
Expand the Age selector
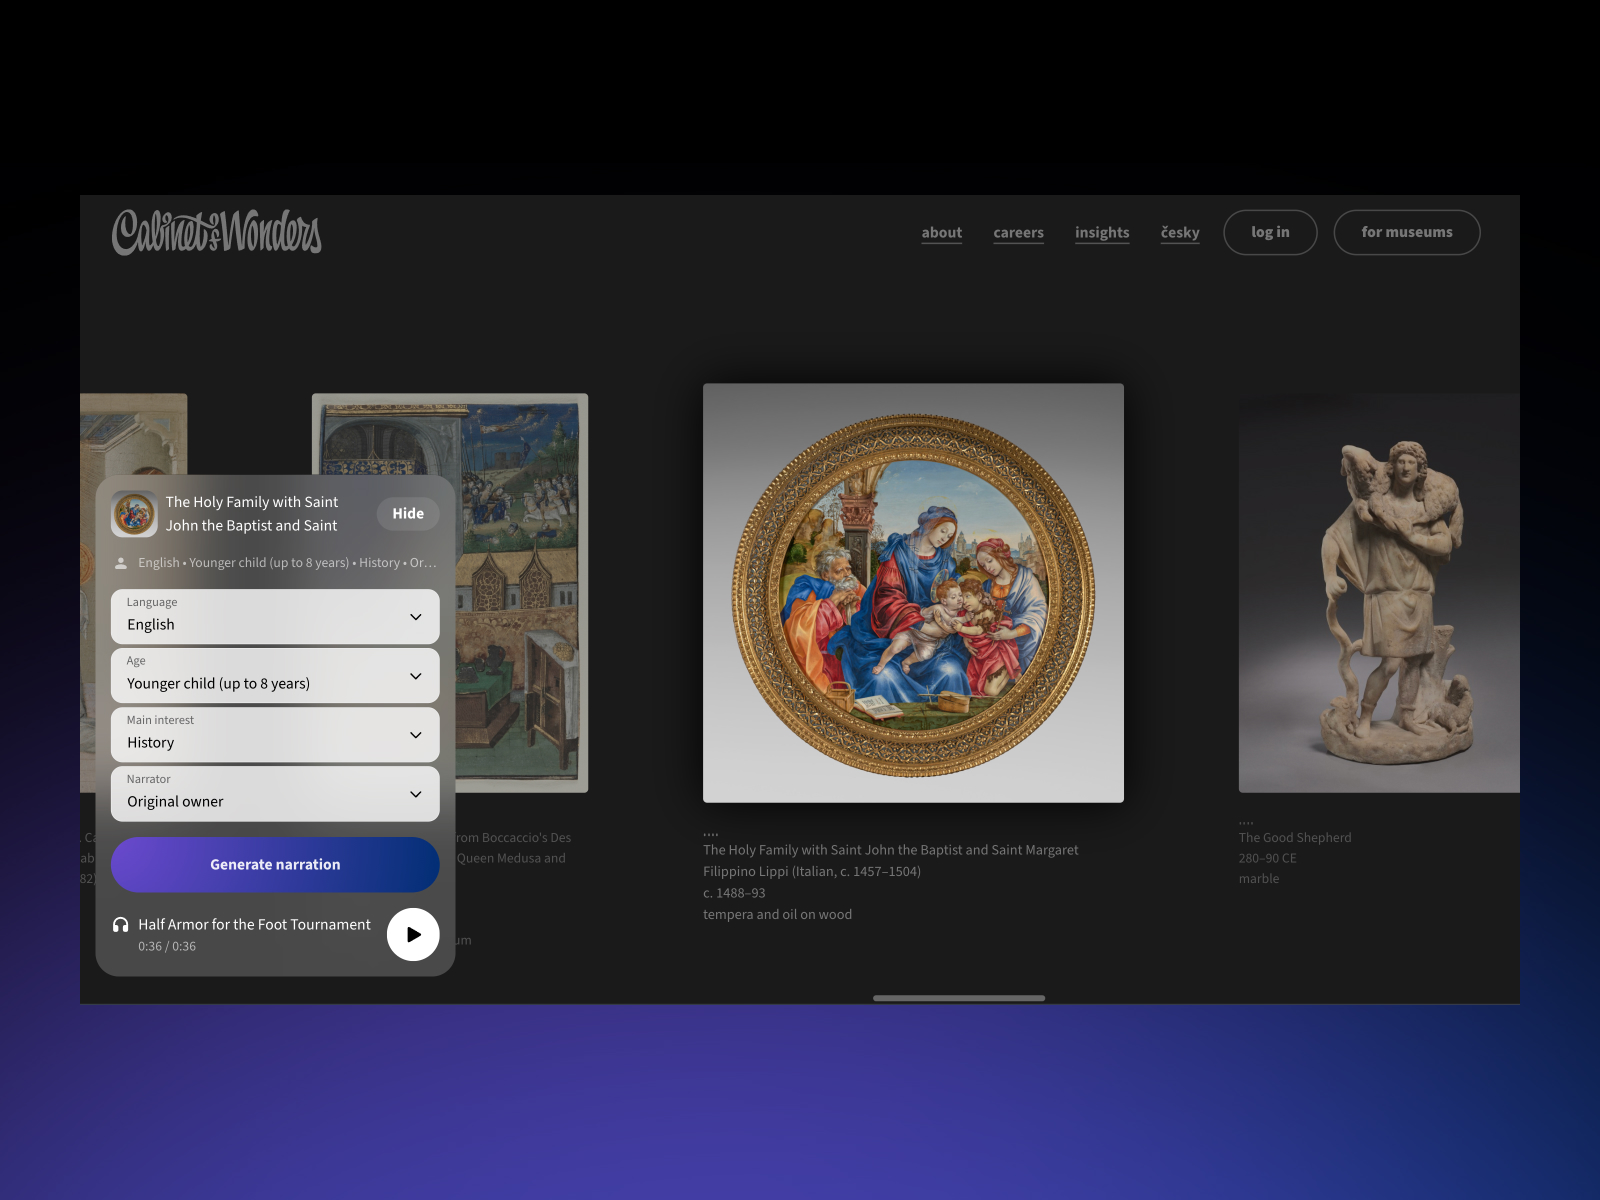pos(275,675)
